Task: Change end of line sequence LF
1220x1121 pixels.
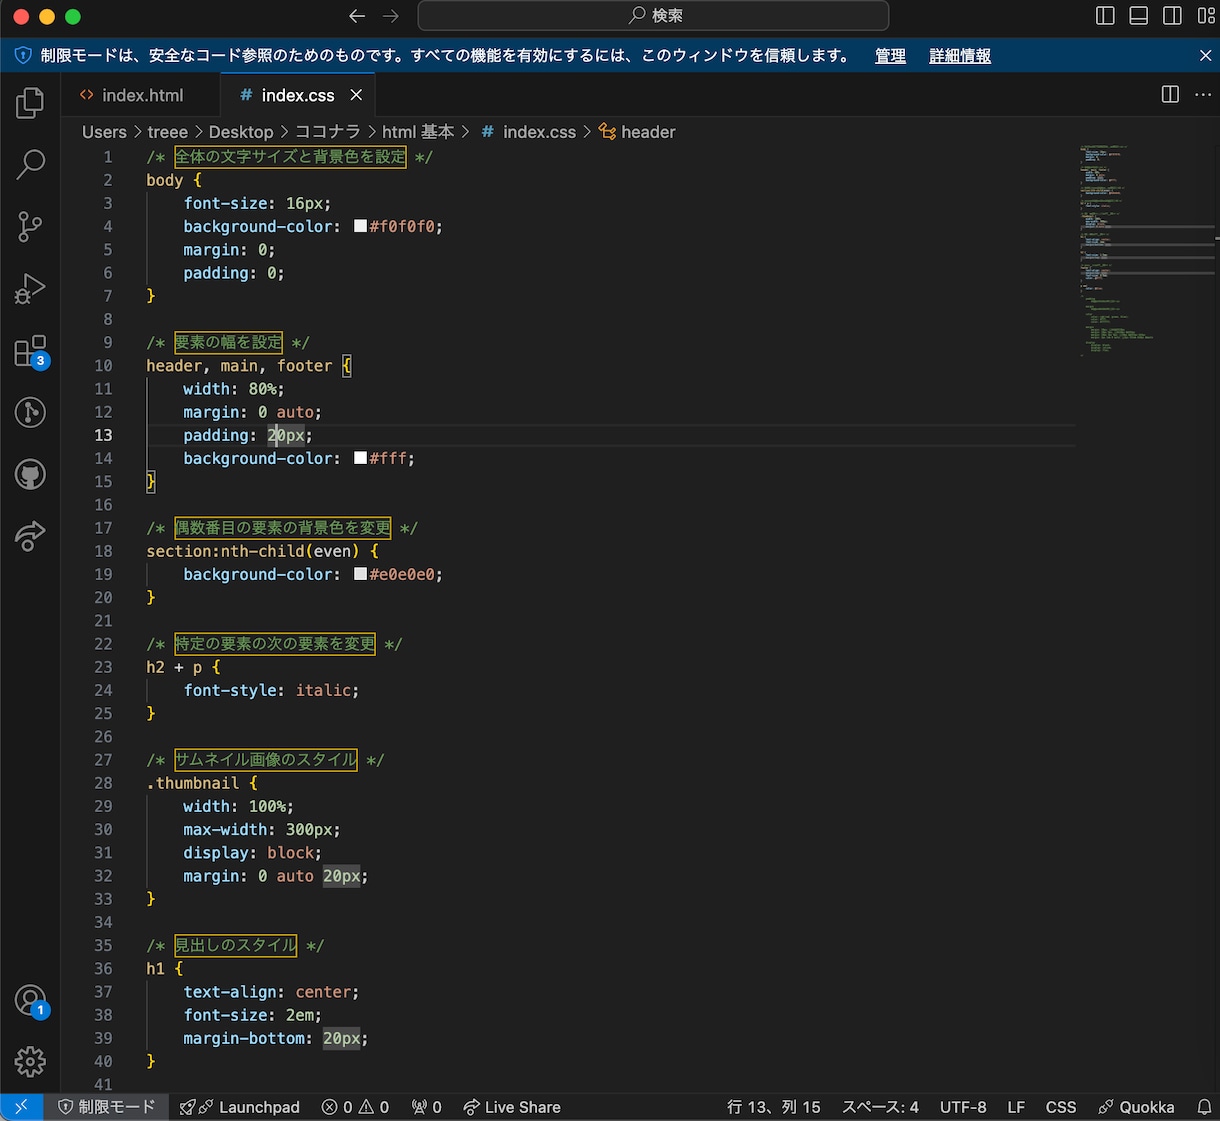Action: 1016,1107
